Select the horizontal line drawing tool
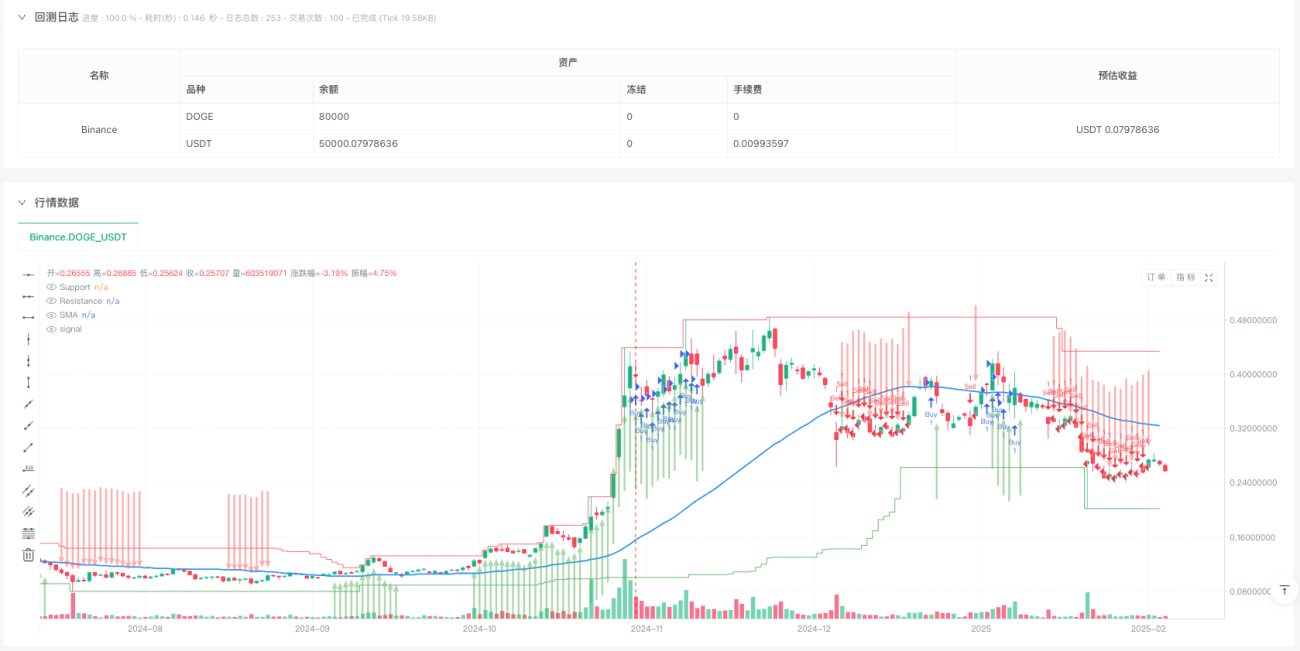The width and height of the screenshot is (1300, 651). [28, 274]
